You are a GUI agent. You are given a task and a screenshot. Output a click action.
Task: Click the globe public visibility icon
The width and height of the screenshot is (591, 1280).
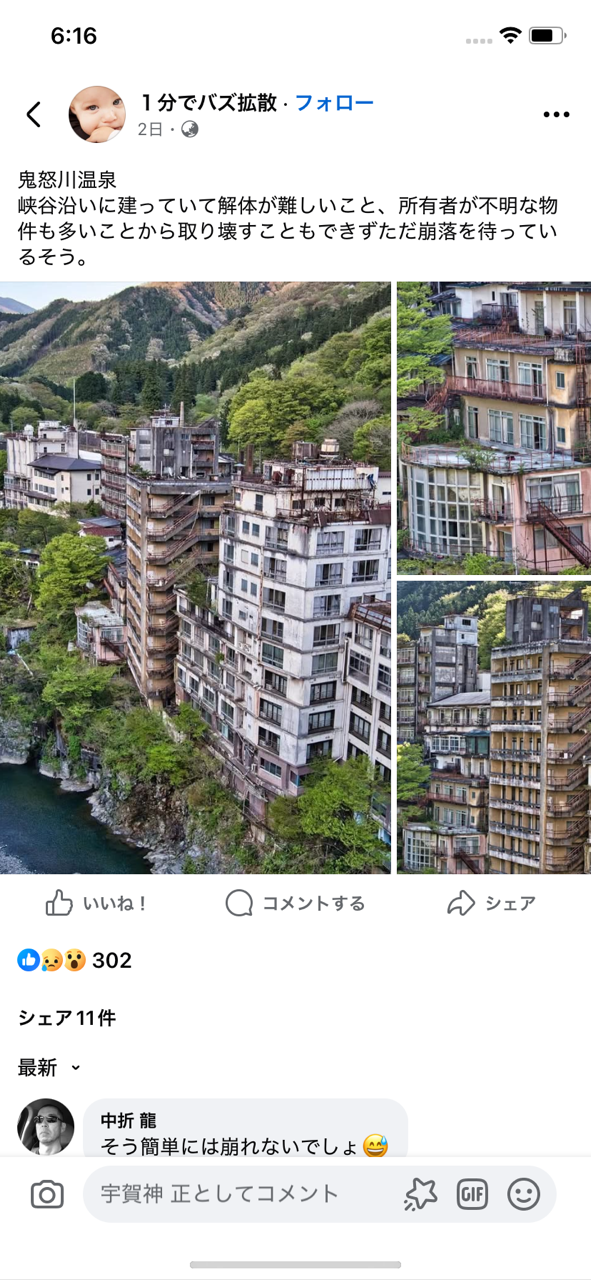coord(189,129)
